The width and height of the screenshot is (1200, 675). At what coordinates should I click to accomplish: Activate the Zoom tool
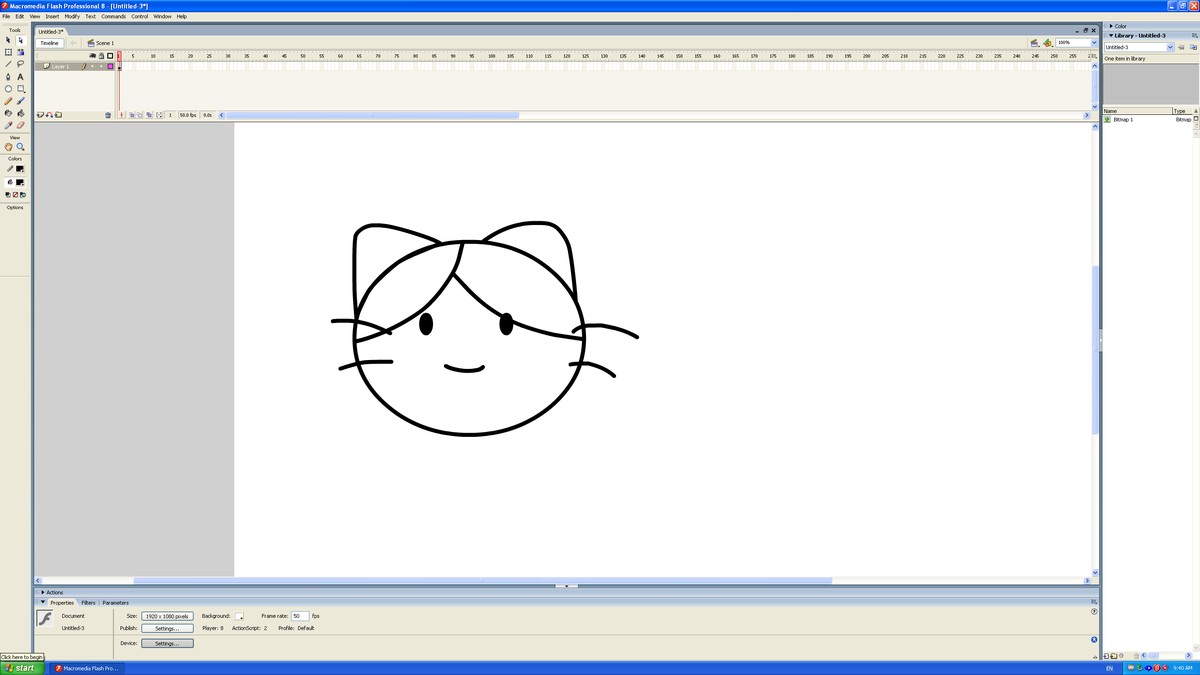pos(20,147)
